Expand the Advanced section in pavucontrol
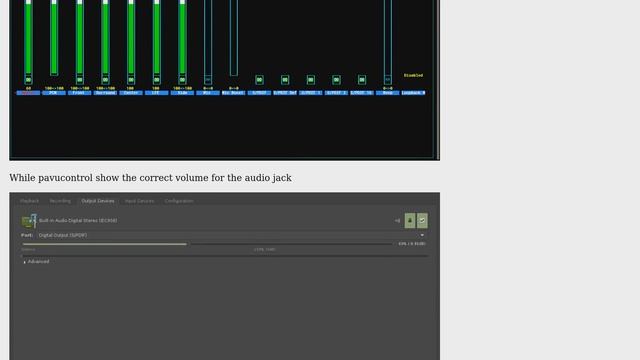640x360 pixels. tap(36, 262)
